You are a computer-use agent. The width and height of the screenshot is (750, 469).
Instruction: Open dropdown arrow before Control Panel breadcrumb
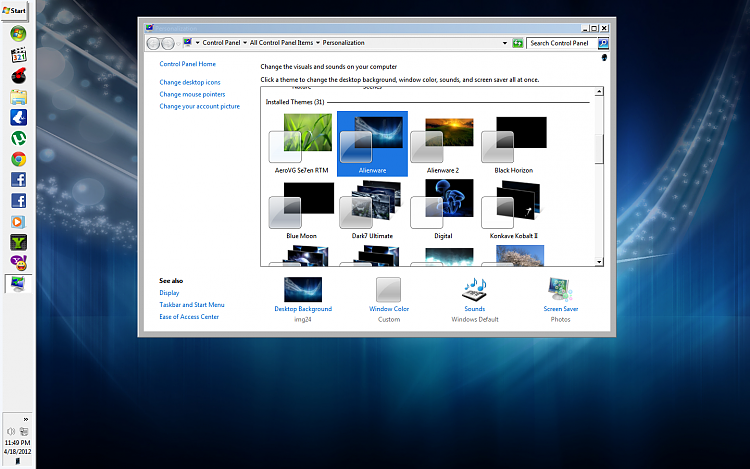(197, 43)
